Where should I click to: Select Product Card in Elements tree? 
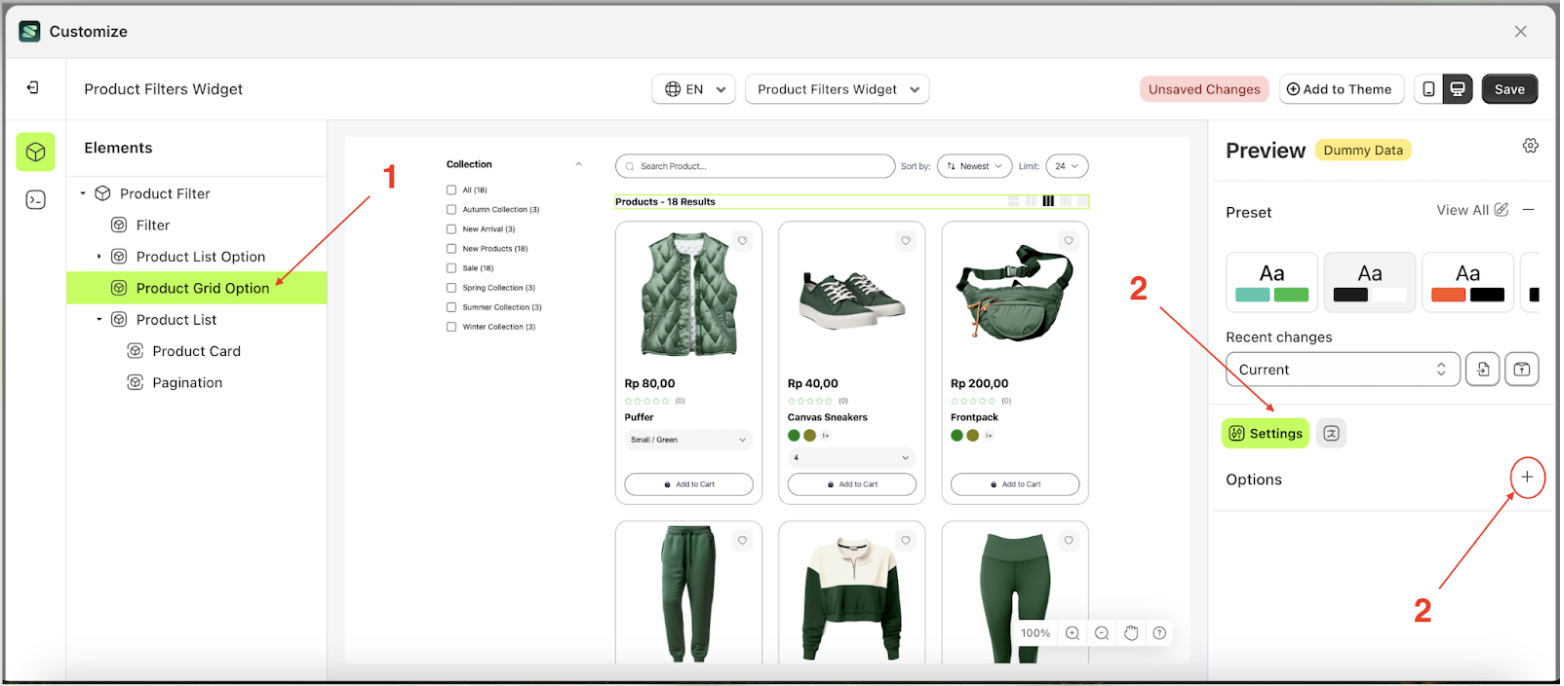point(196,351)
